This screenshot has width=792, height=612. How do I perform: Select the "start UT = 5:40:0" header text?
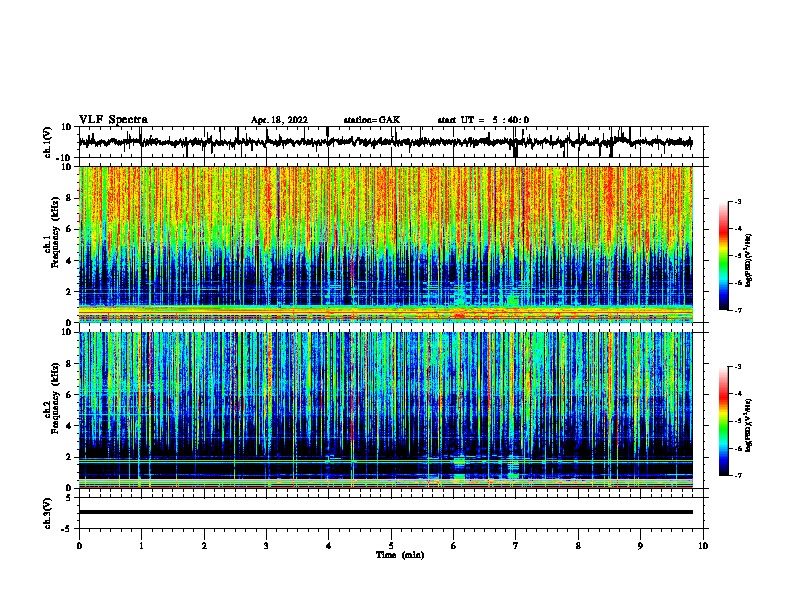click(483, 120)
